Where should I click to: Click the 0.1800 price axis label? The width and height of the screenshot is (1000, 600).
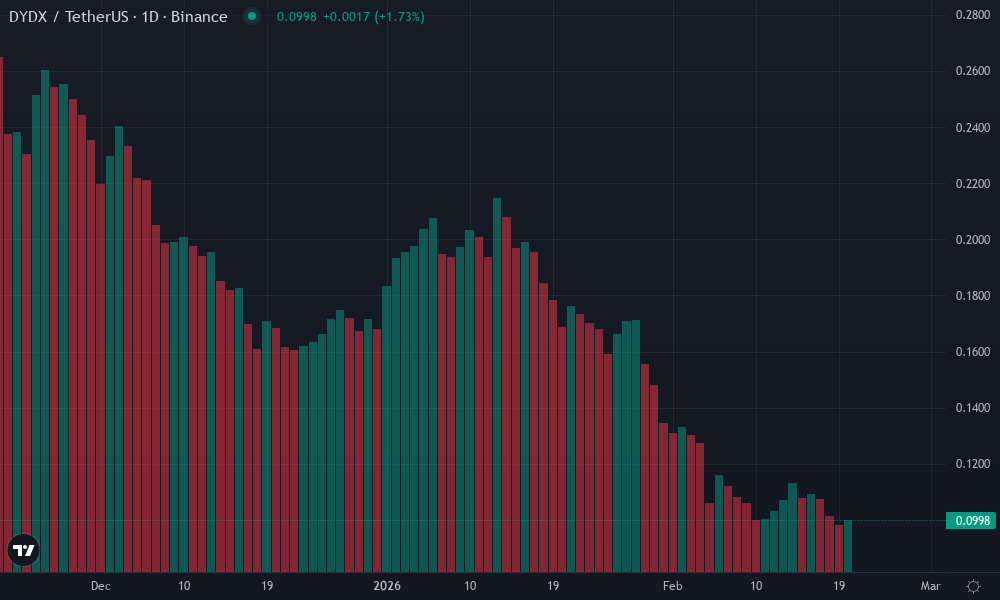(x=973, y=296)
